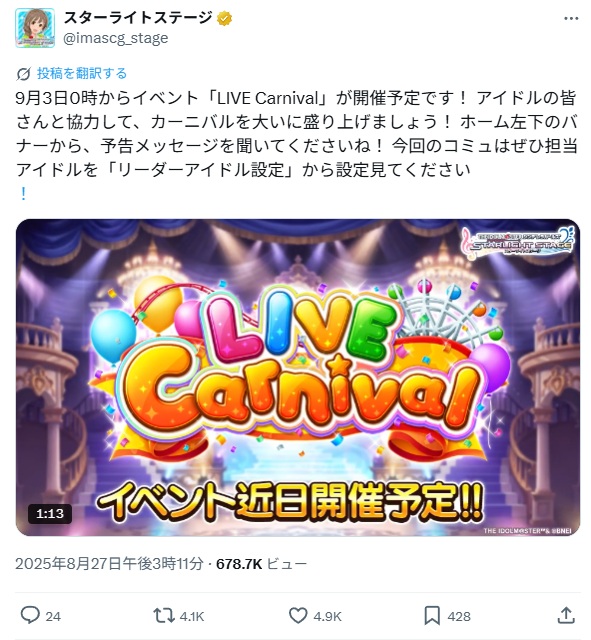Click the repost arrows icon

164,616
